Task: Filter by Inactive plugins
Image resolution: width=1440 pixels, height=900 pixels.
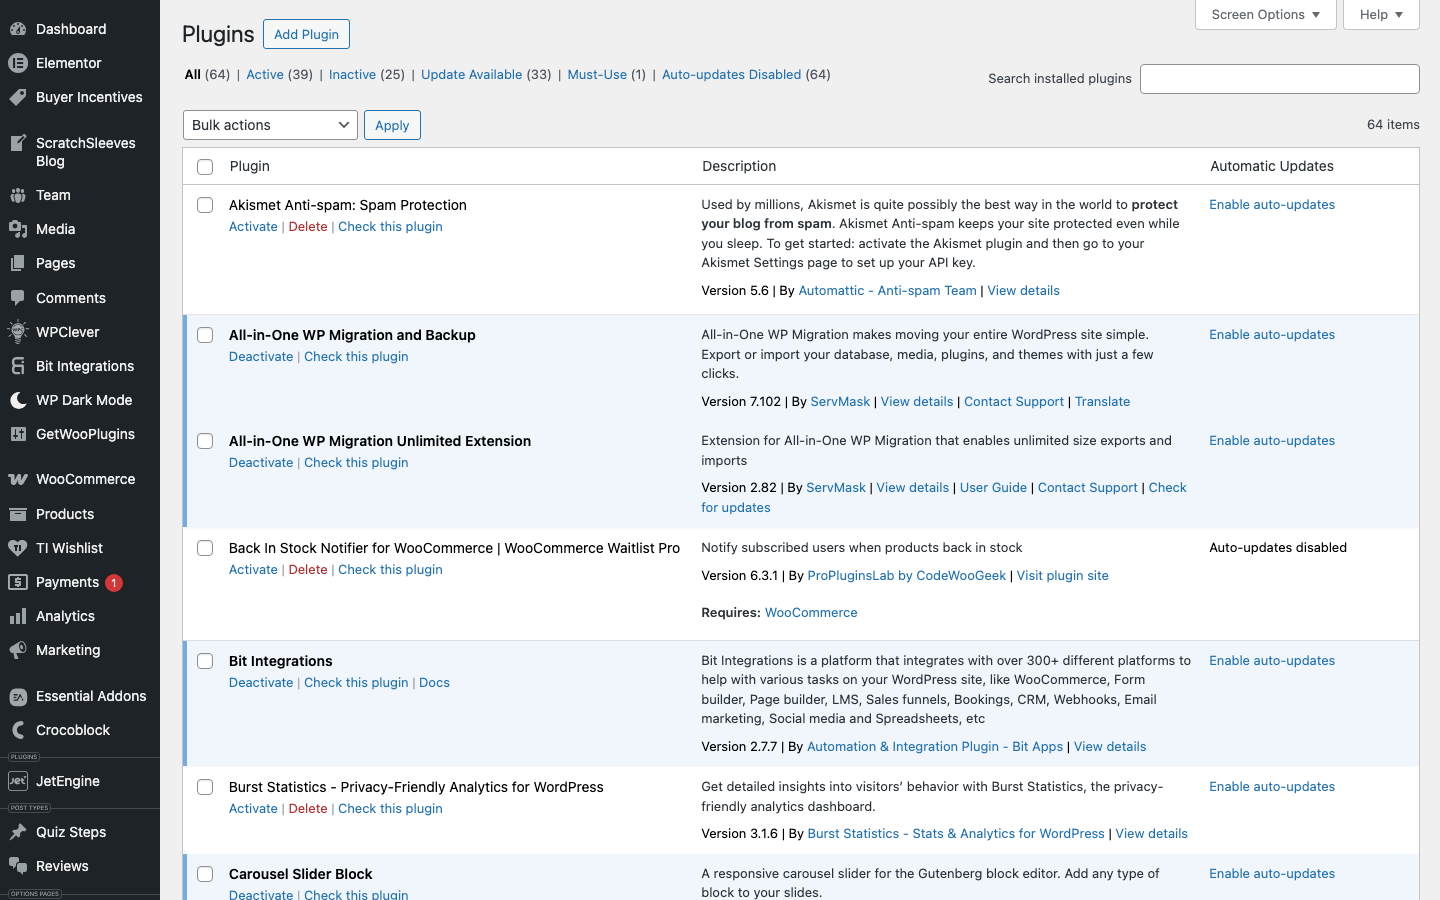Action: 352,74
